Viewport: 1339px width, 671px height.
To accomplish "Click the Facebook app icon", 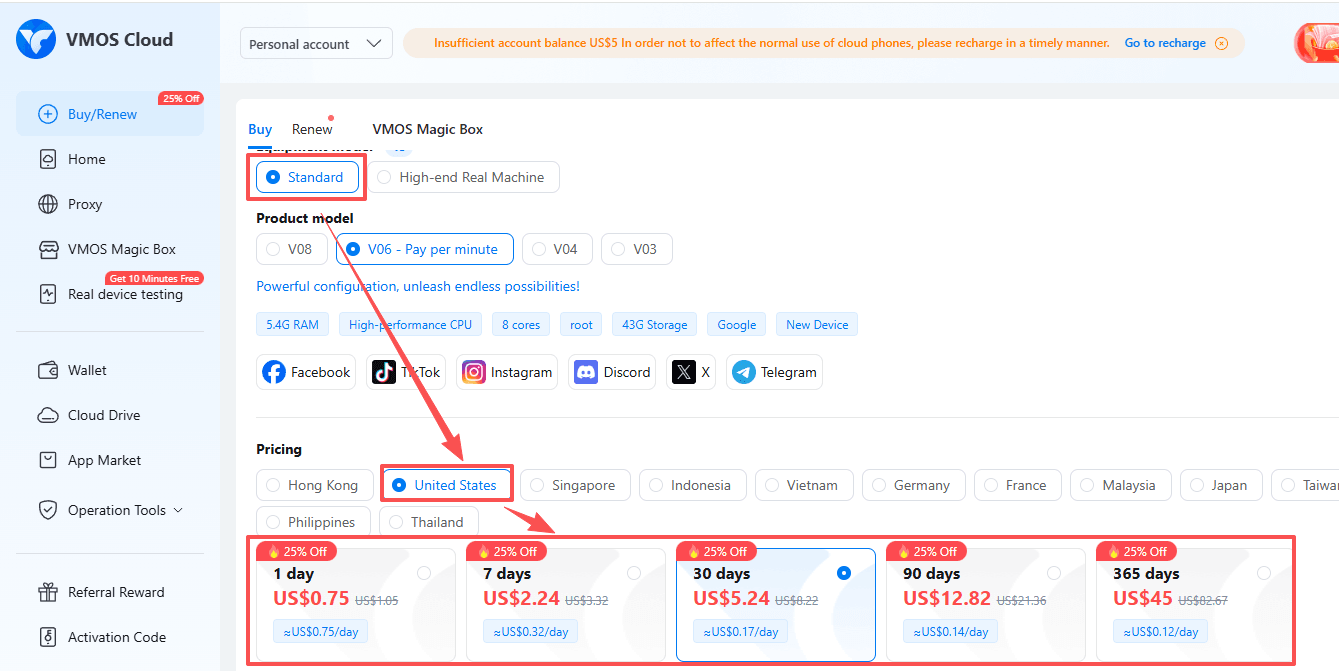I will pos(305,371).
